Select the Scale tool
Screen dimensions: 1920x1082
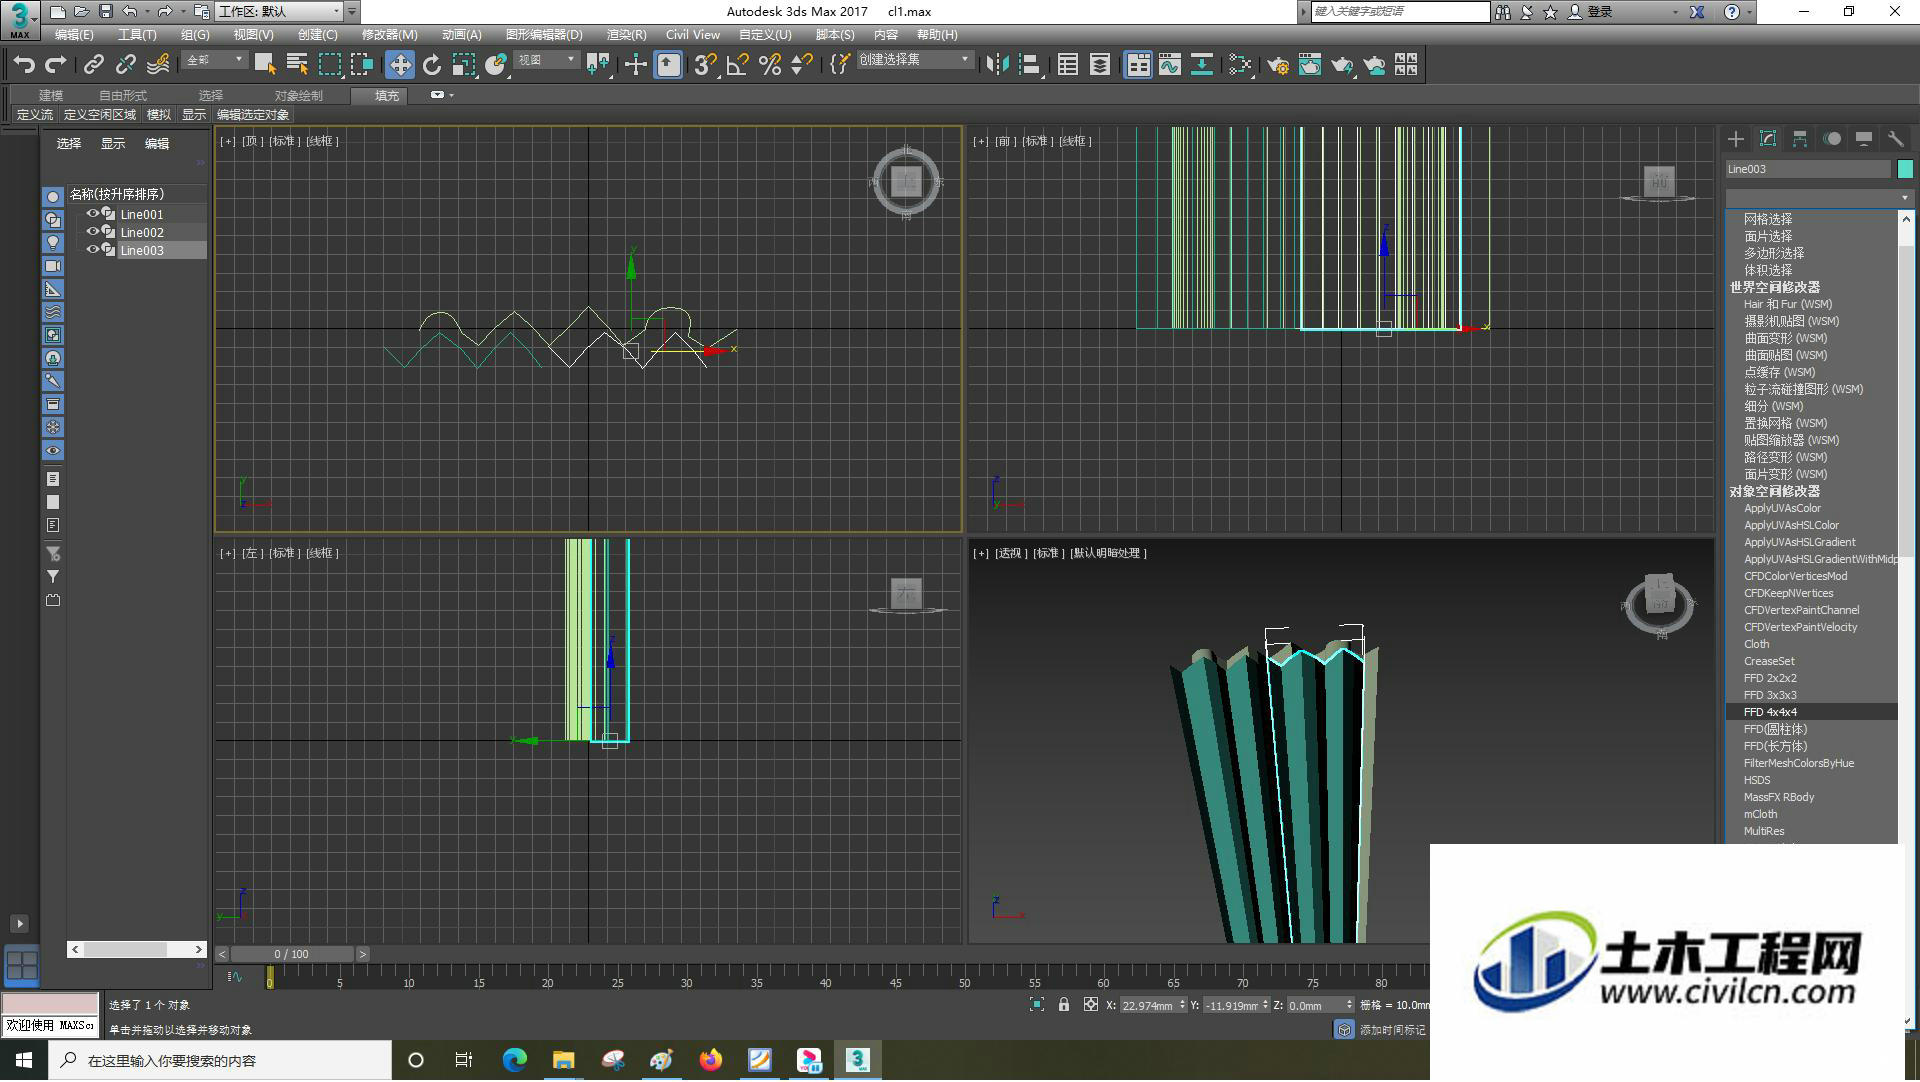point(464,65)
